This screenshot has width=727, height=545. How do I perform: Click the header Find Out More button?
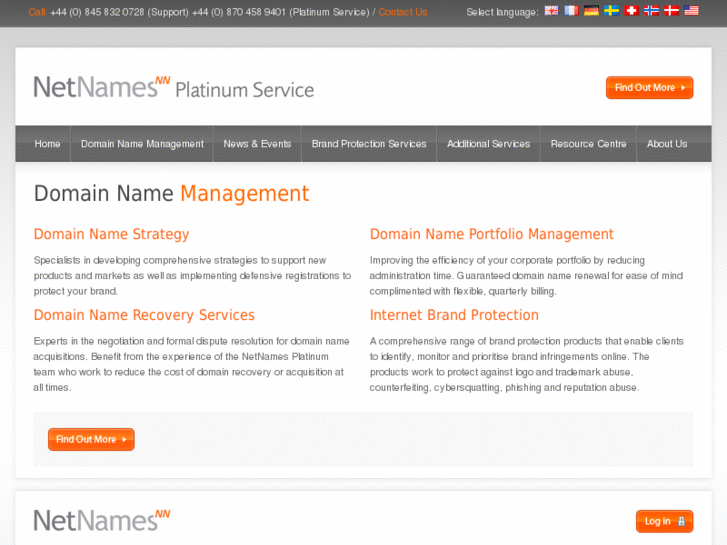pos(649,88)
